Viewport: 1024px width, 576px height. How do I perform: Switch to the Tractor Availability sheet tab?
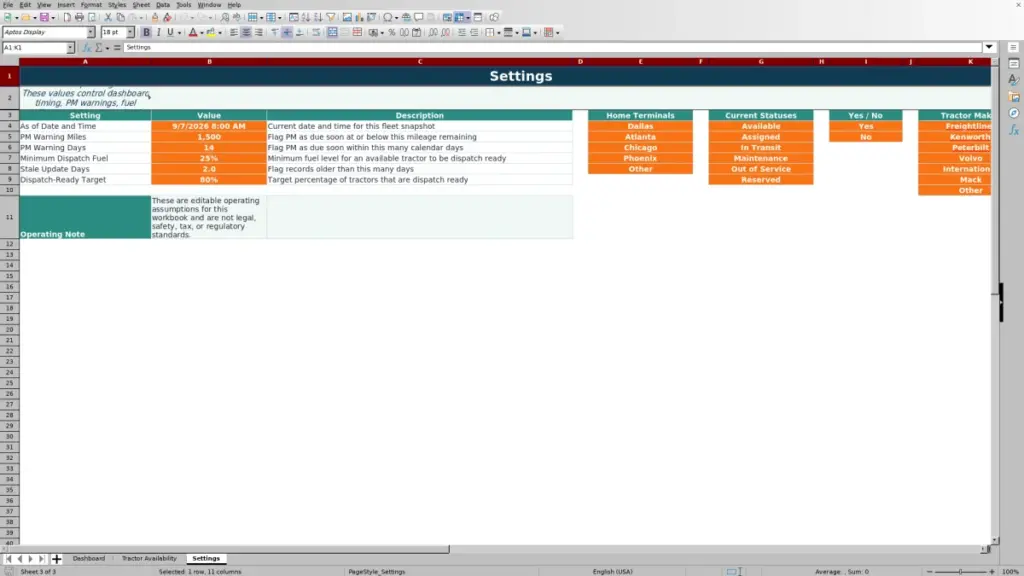coord(149,558)
